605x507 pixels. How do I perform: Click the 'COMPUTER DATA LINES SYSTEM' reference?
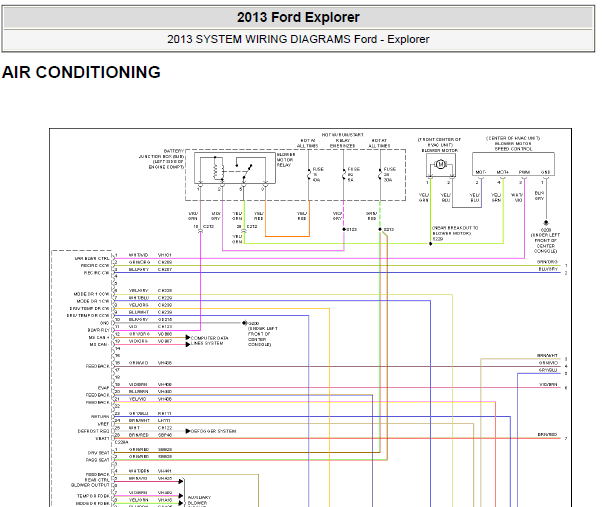(x=210, y=341)
